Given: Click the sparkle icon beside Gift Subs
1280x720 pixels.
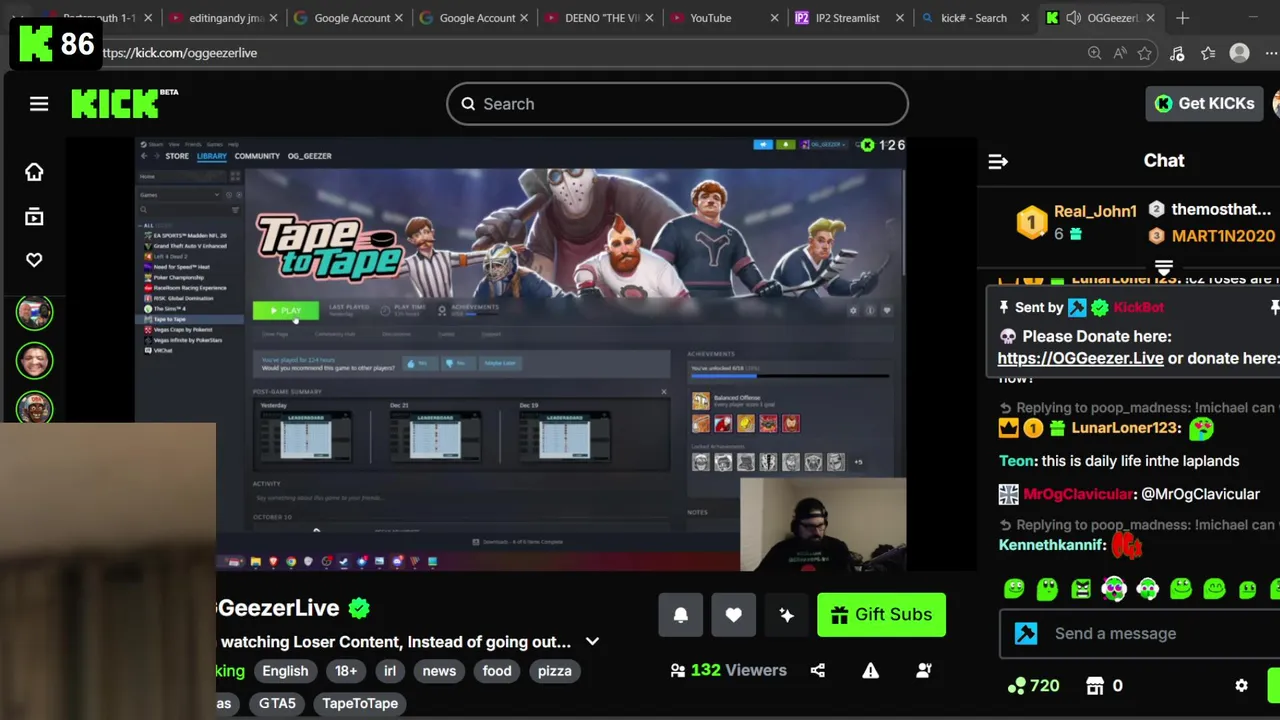Looking at the screenshot, I should pyautogui.click(x=787, y=615).
